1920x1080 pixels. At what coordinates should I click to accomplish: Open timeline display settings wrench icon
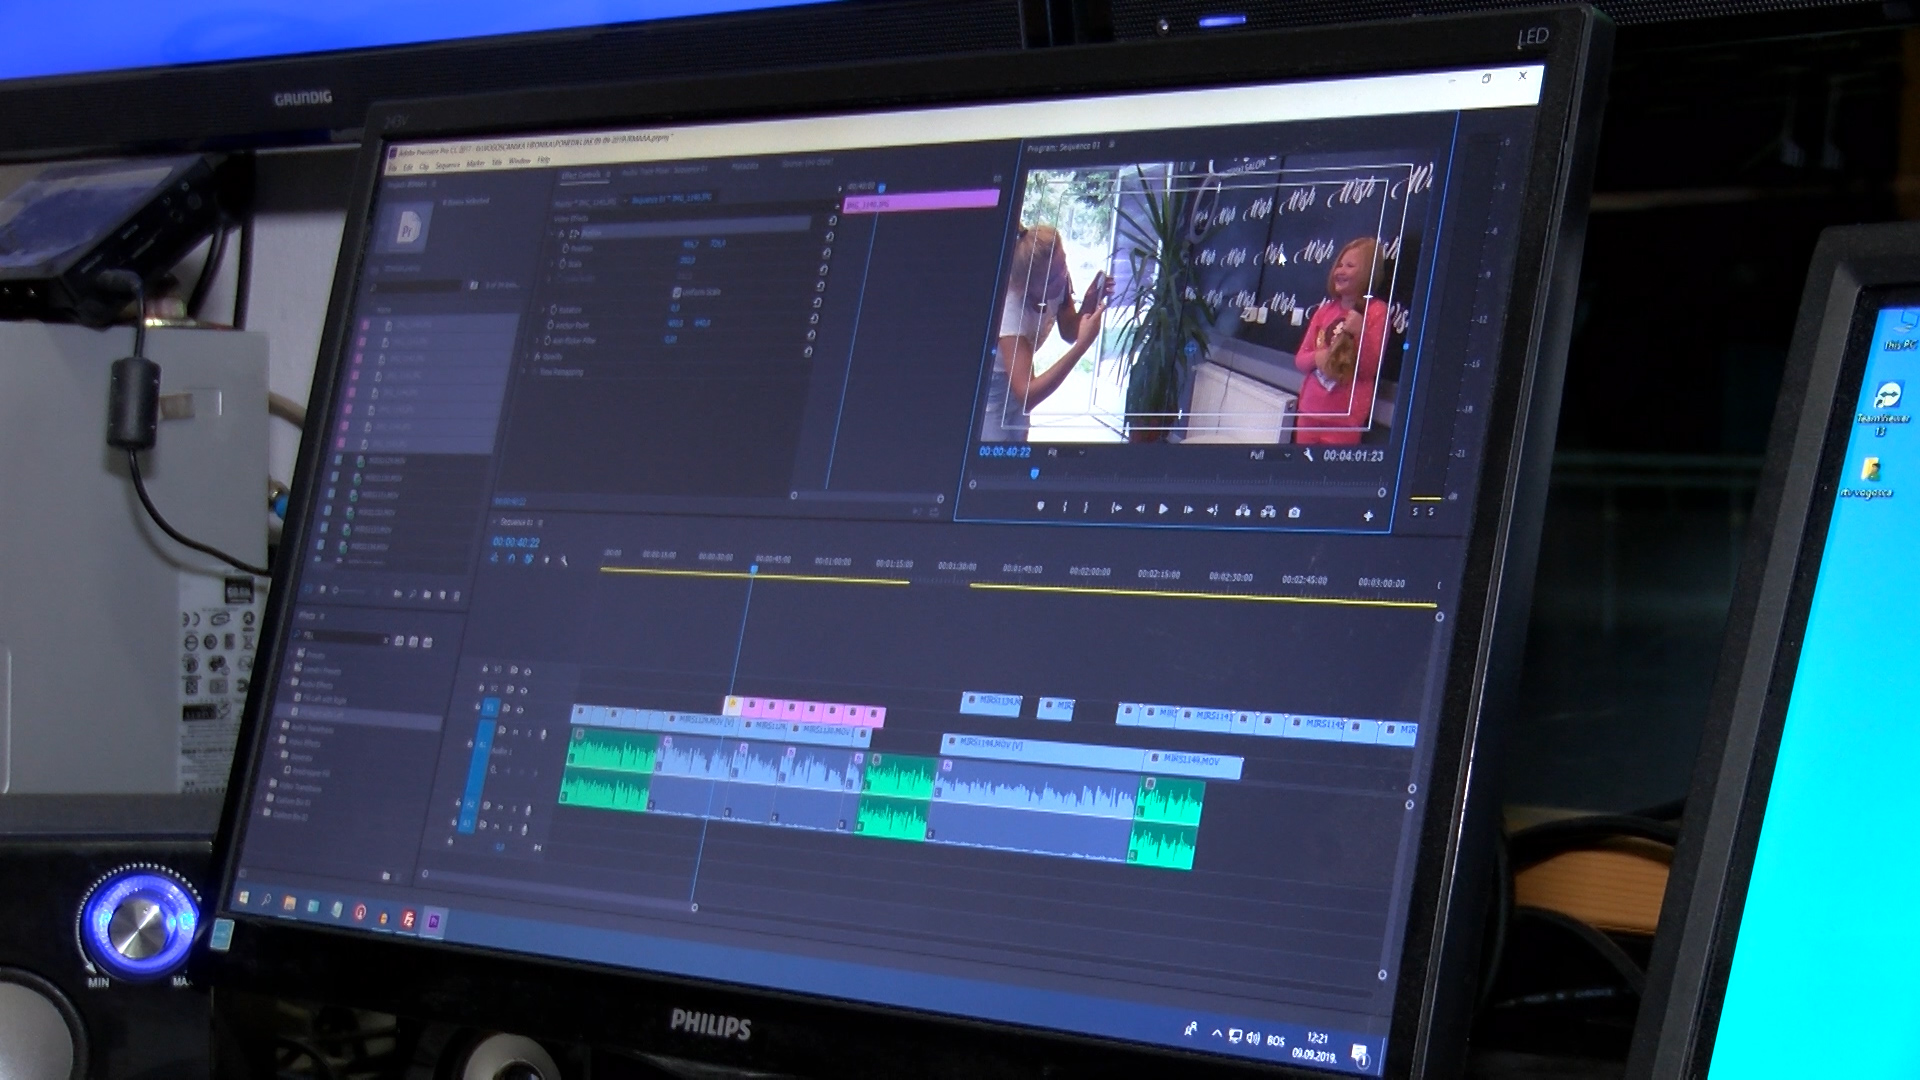coord(563,561)
